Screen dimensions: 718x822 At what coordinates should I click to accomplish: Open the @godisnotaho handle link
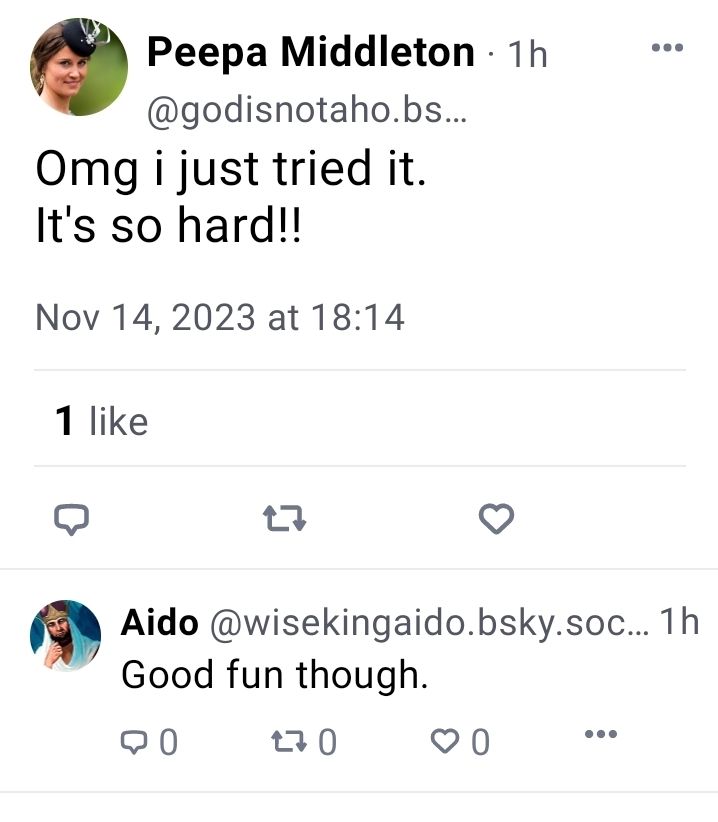pos(307,112)
